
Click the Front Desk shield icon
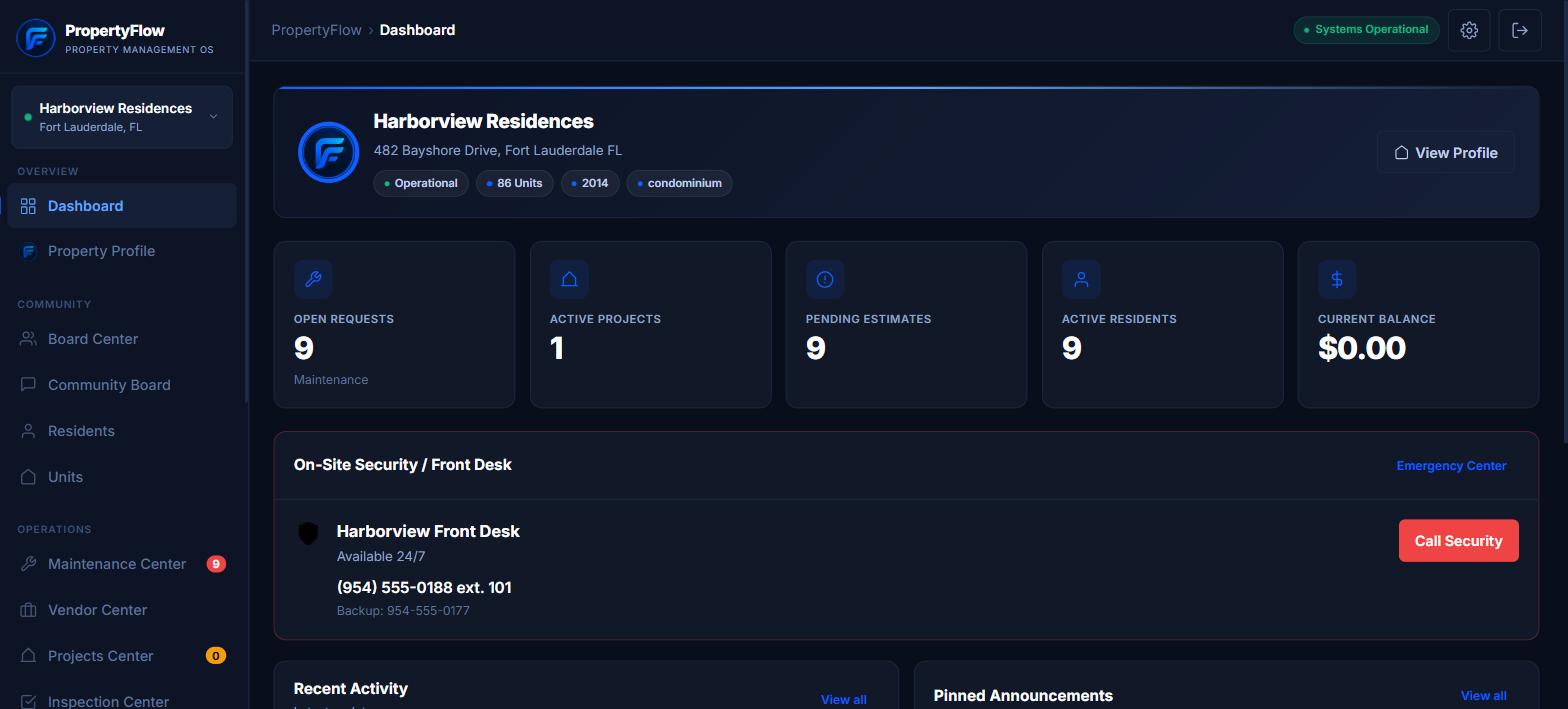[x=308, y=533]
